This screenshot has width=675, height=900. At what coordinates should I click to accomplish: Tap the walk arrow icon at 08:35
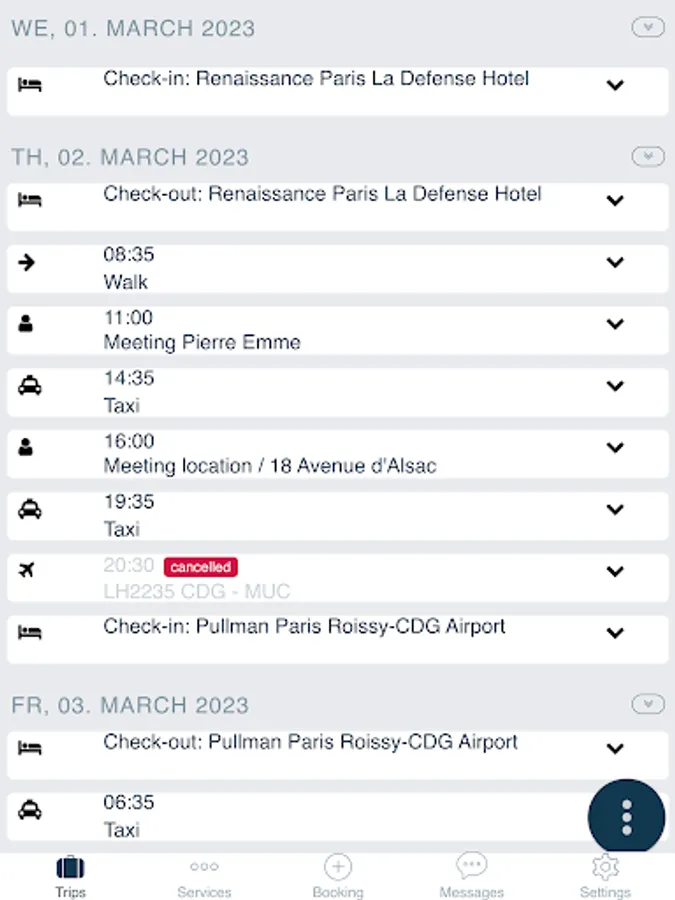[28, 263]
